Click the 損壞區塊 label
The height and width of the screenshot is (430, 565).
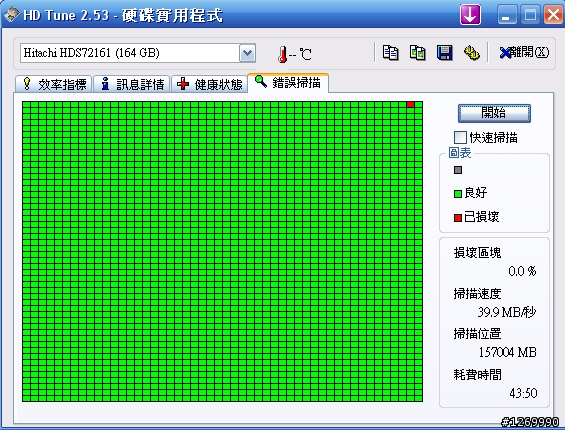[477, 253]
